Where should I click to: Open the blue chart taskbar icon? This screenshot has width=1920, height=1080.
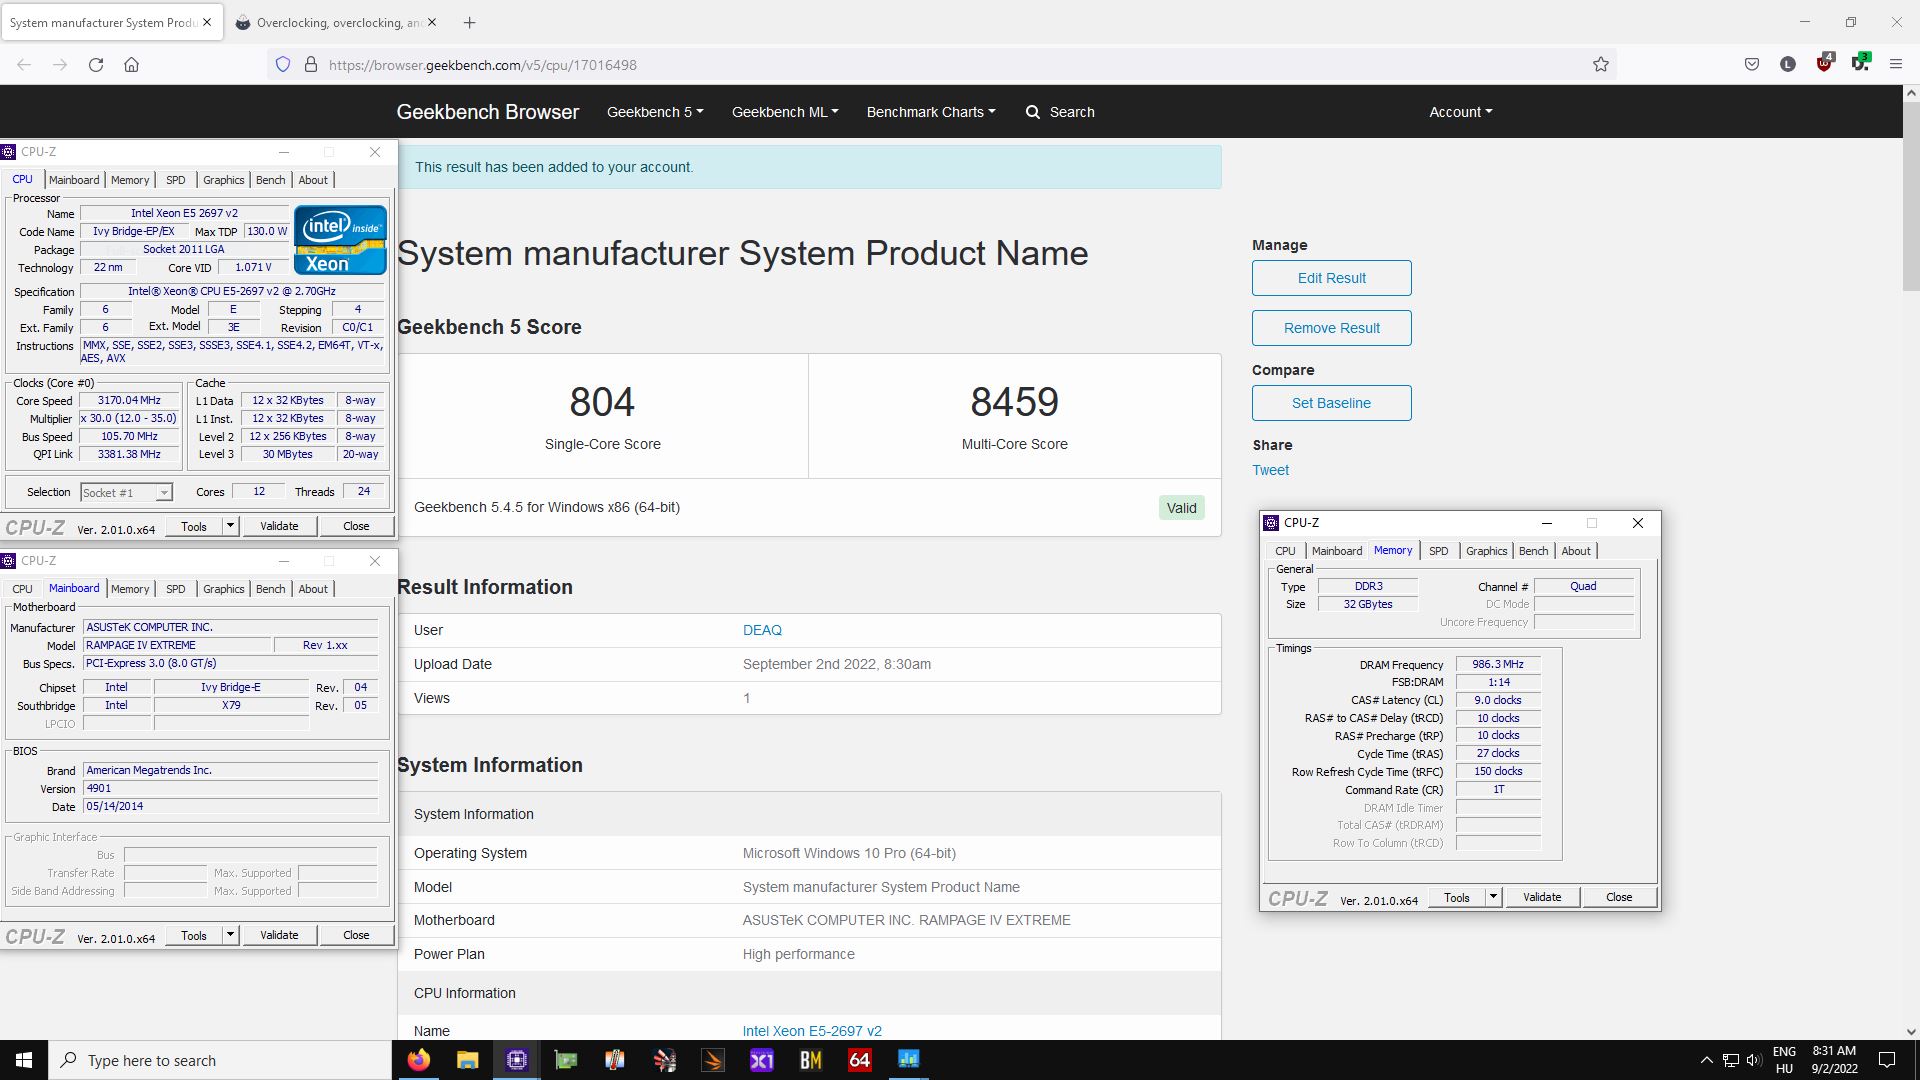click(909, 1060)
